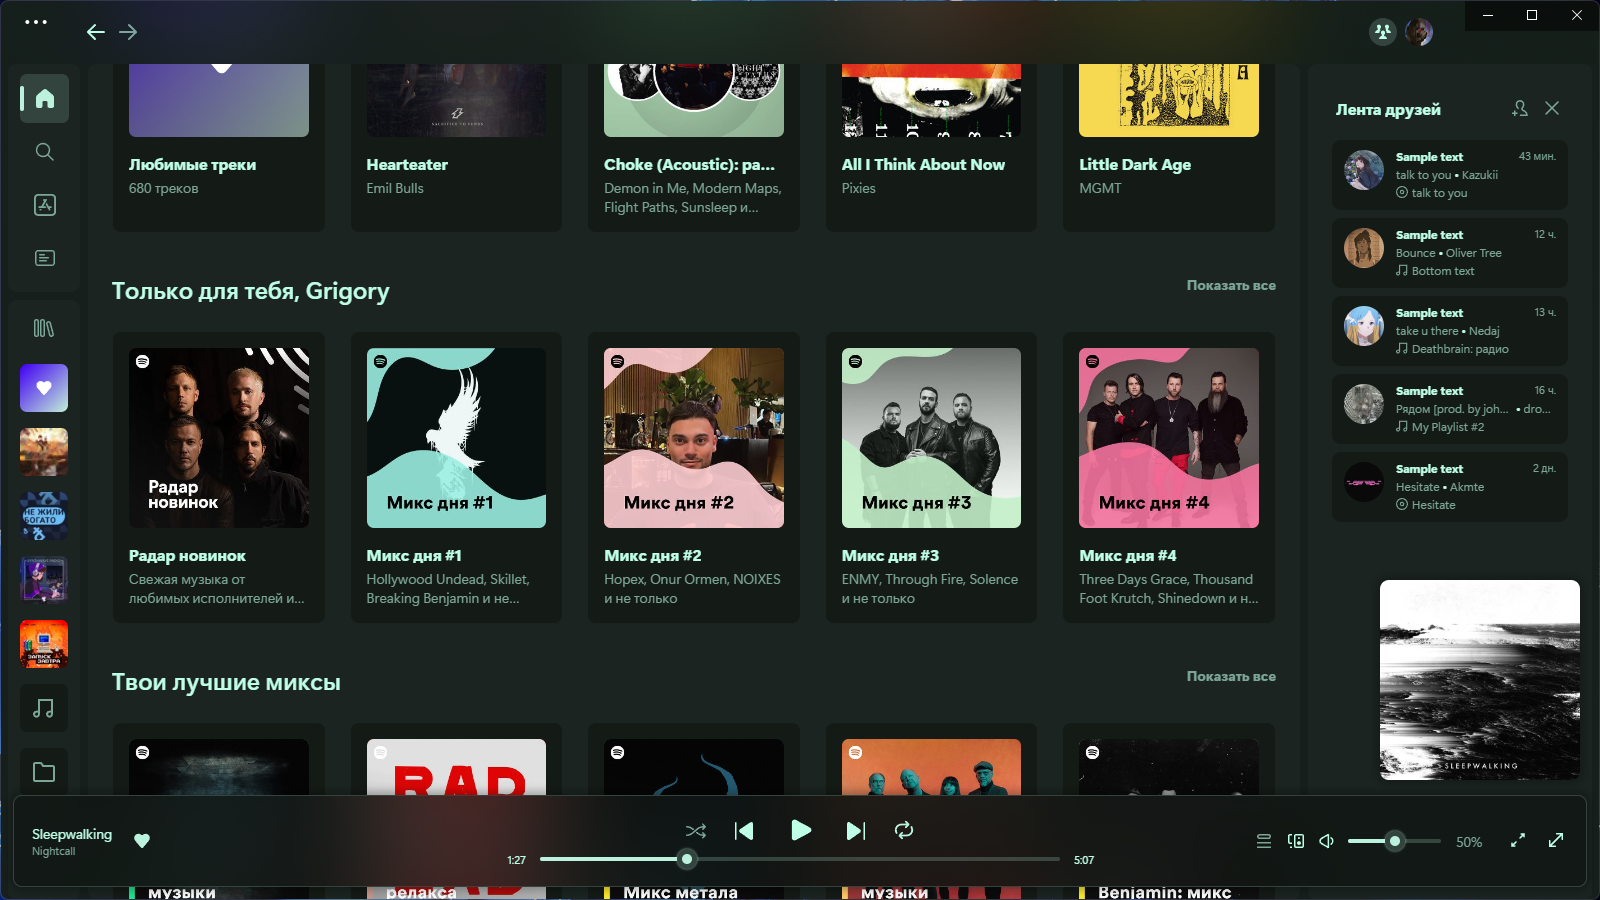
Task: Open Микс дня #4 card
Action: pyautogui.click(x=1169, y=477)
